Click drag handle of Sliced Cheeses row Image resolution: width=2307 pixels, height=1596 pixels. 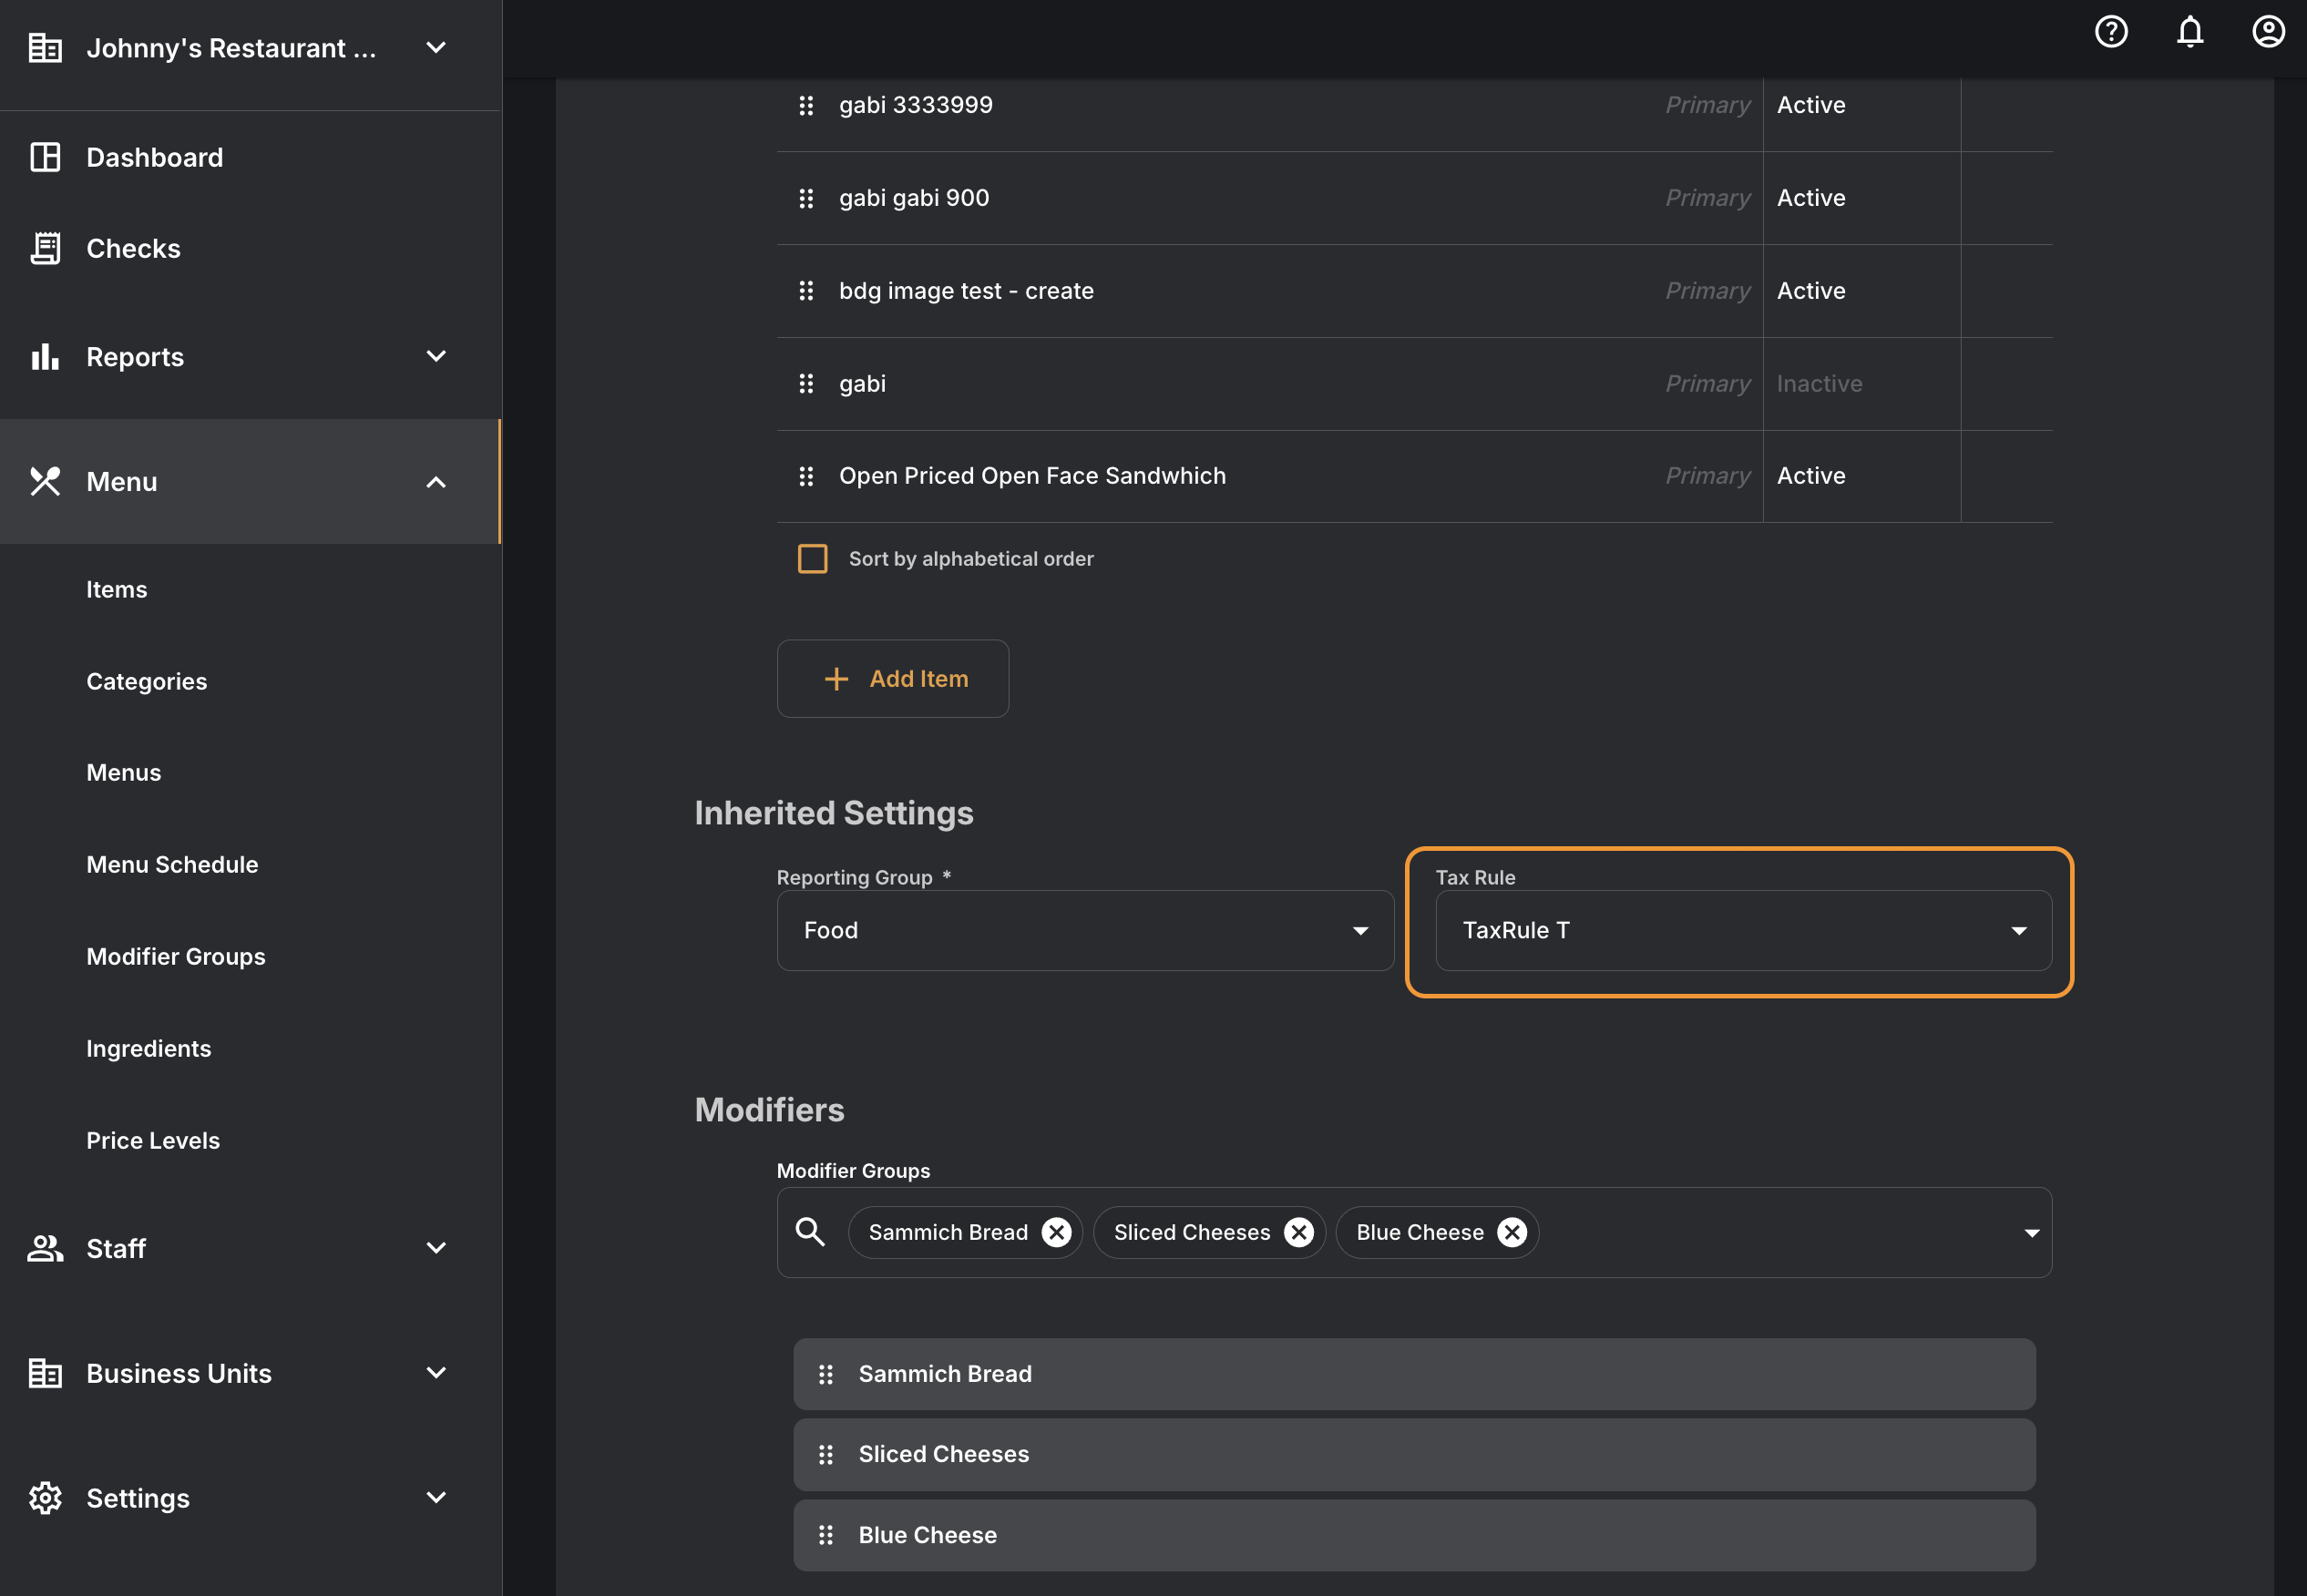coord(826,1454)
